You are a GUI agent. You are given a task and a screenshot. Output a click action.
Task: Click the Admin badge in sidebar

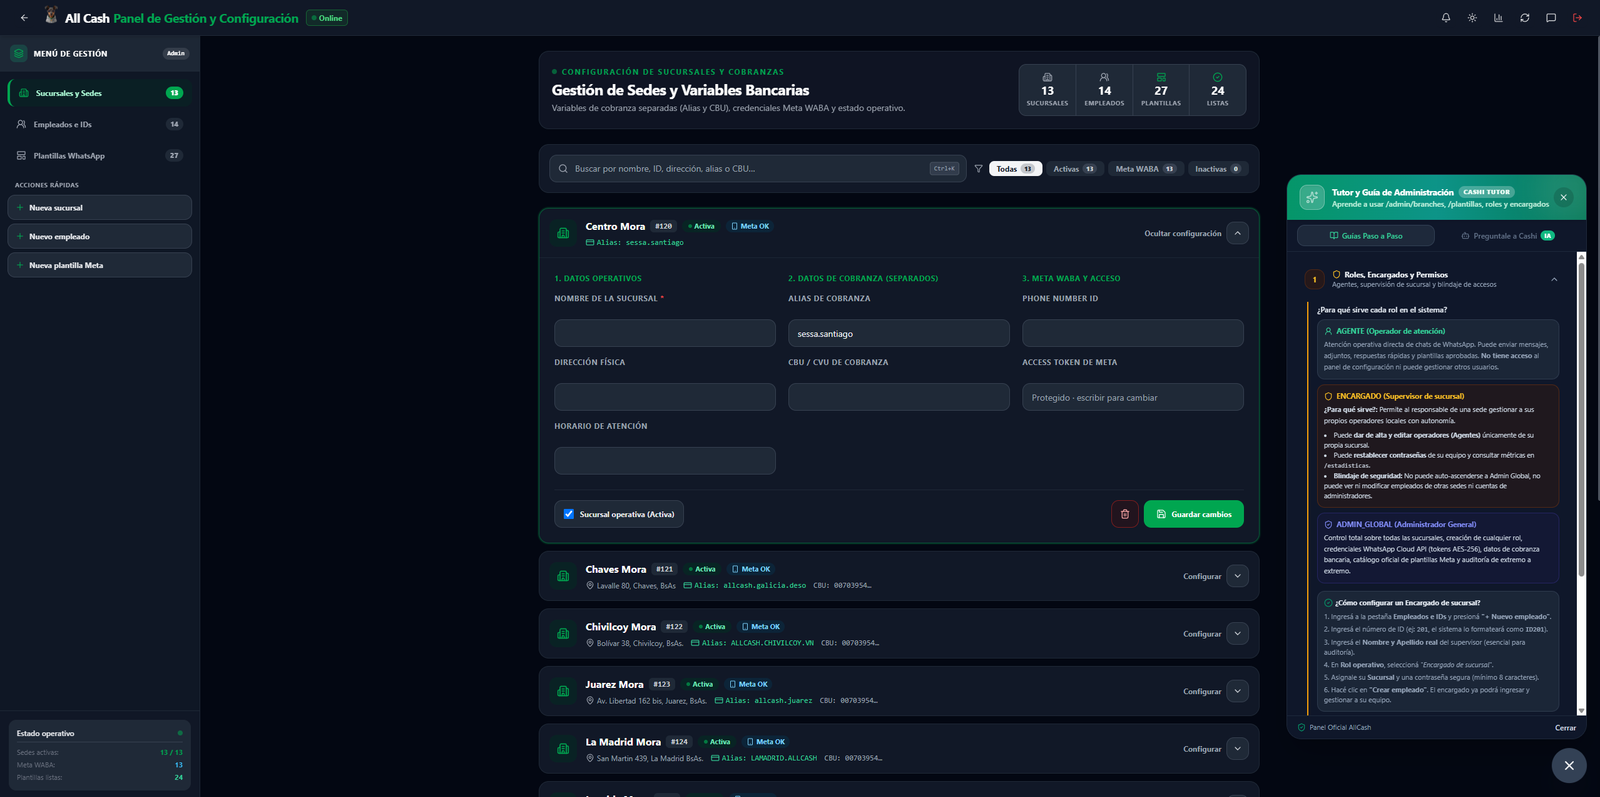point(176,53)
